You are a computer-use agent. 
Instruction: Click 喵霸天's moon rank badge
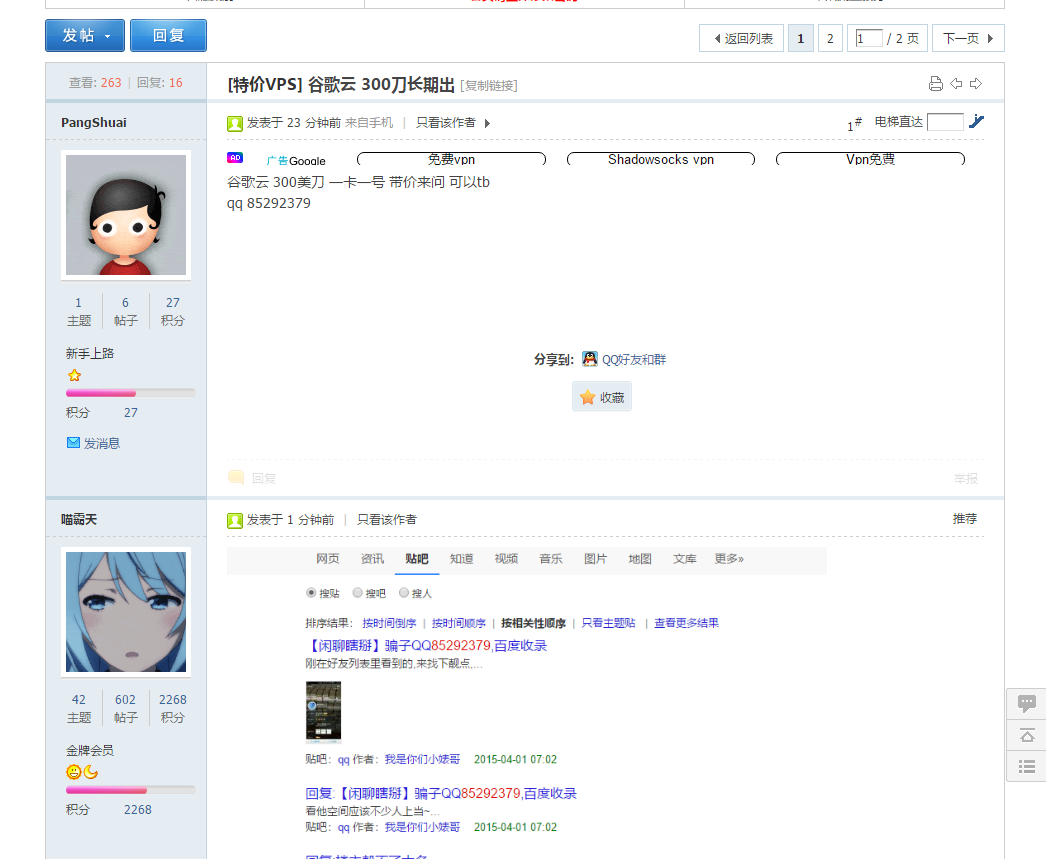[x=91, y=772]
